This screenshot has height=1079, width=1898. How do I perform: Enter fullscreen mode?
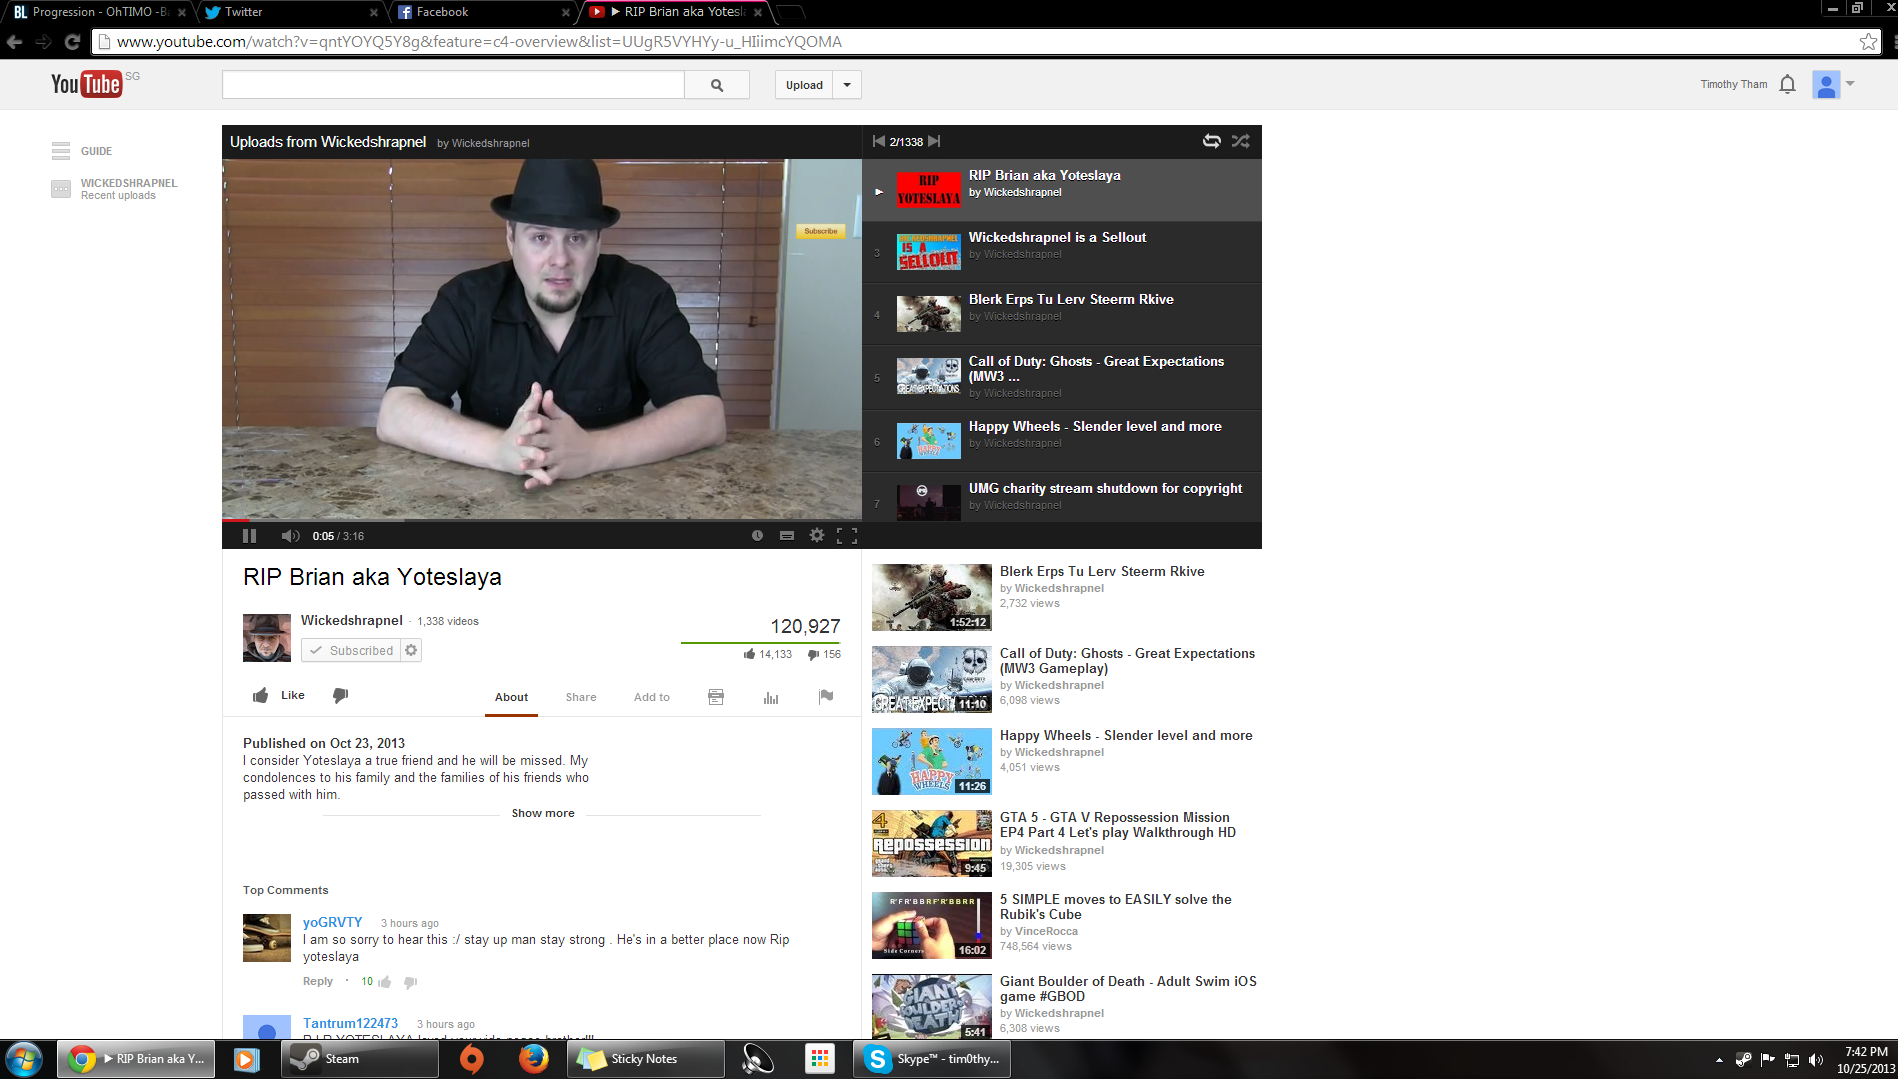(847, 536)
